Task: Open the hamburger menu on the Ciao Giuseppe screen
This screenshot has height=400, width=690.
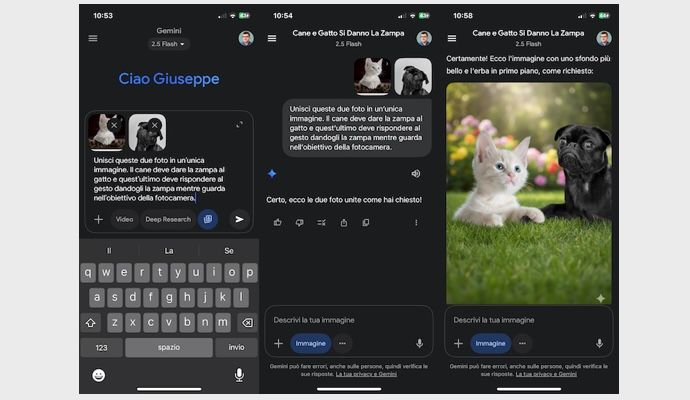Action: (93, 38)
